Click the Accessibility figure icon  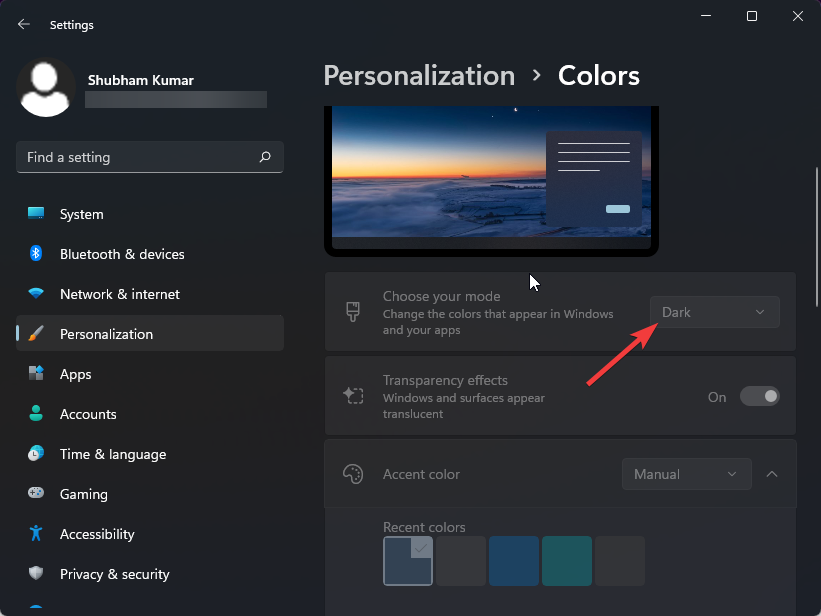36,533
